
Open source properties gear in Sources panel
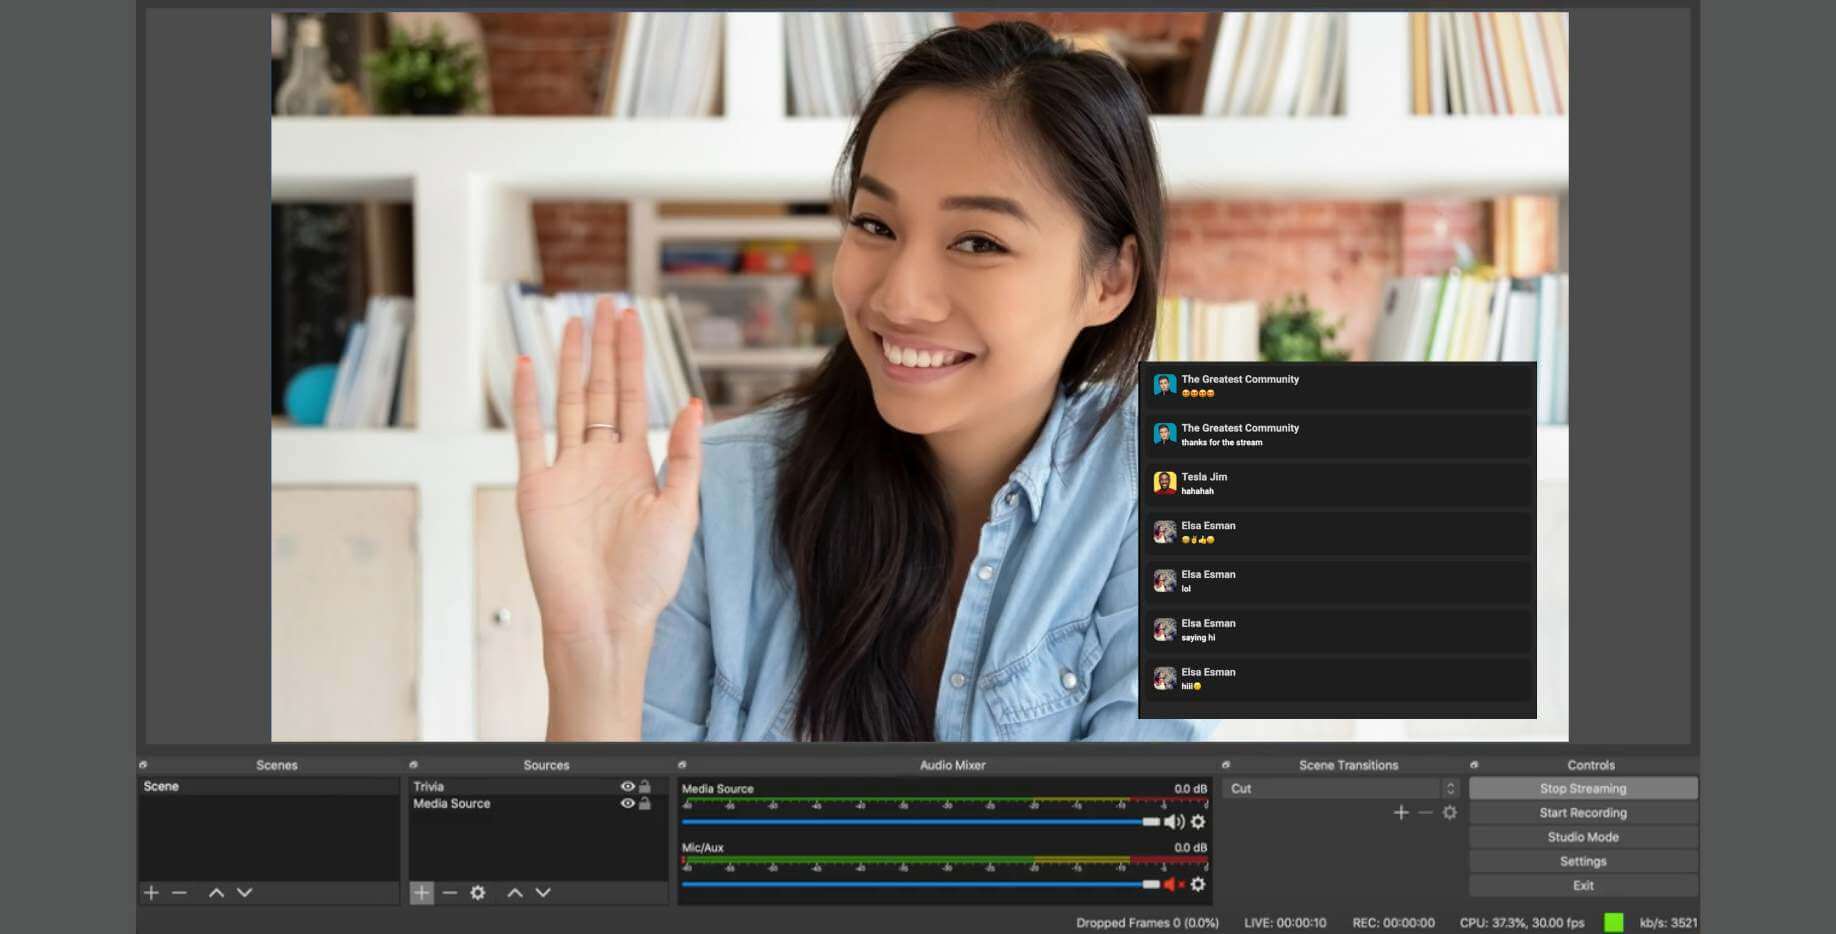point(478,892)
